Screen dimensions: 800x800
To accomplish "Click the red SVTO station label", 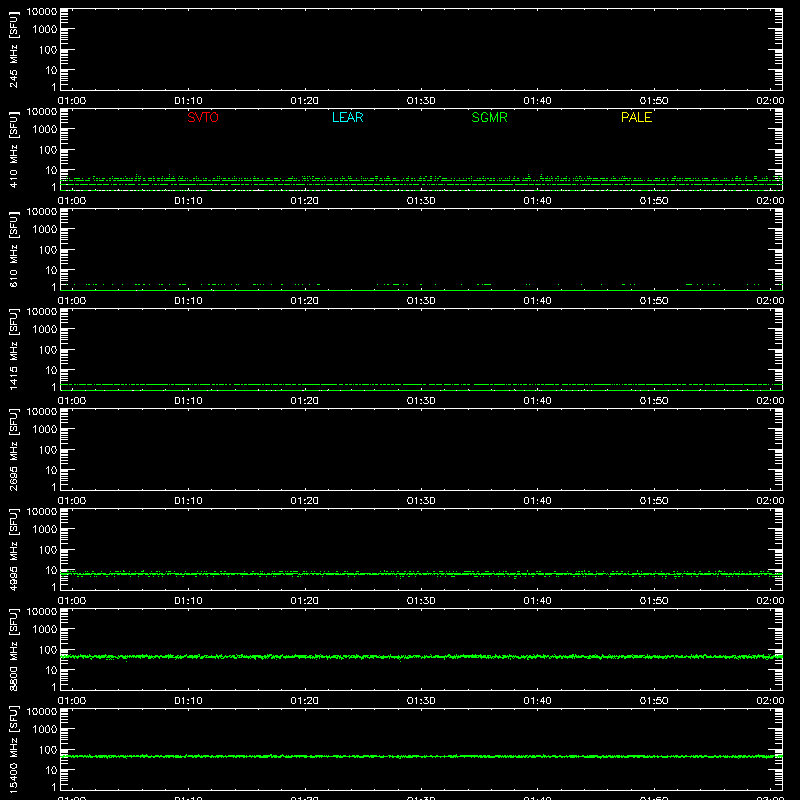I will coord(203,117).
